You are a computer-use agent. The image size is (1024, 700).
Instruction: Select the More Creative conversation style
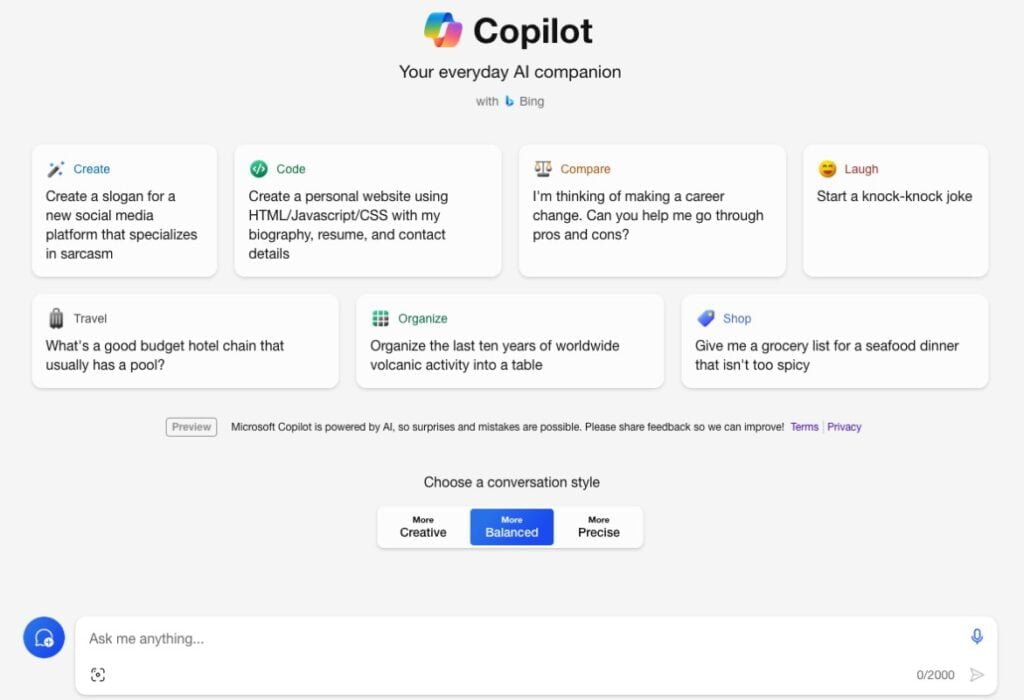click(423, 527)
